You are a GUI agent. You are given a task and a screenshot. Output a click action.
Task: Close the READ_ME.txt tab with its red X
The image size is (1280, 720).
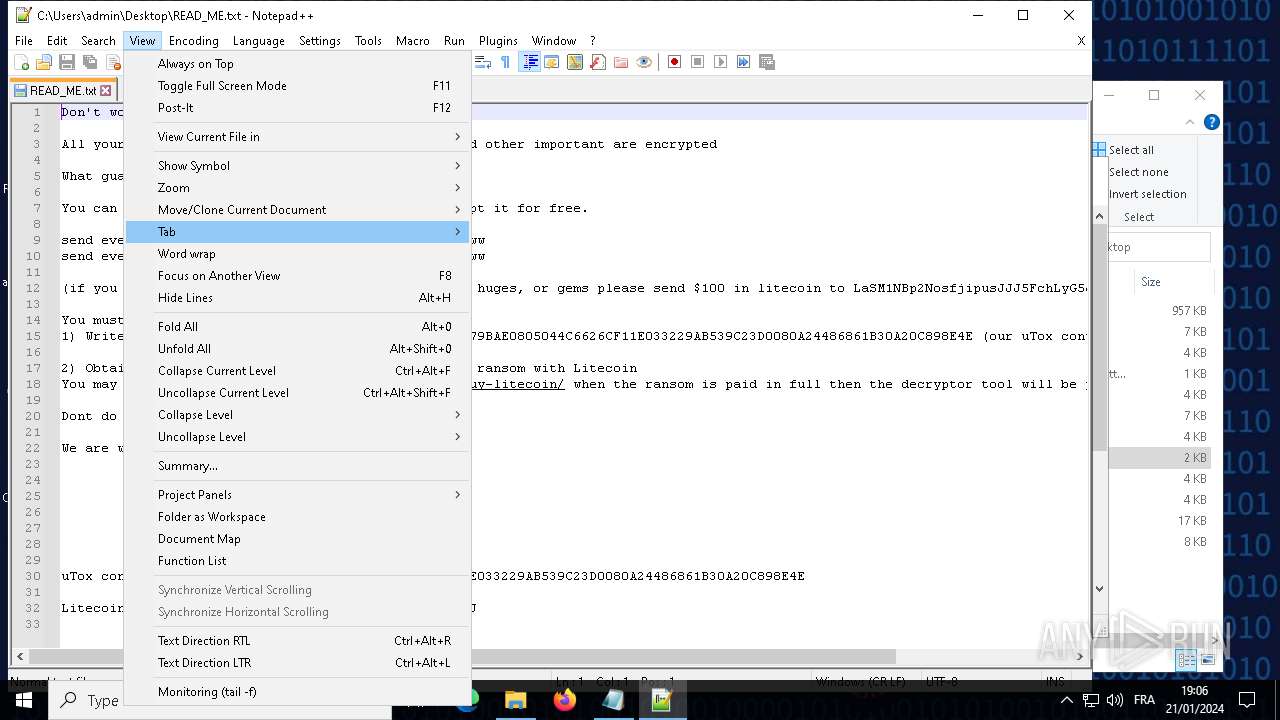tap(105, 91)
